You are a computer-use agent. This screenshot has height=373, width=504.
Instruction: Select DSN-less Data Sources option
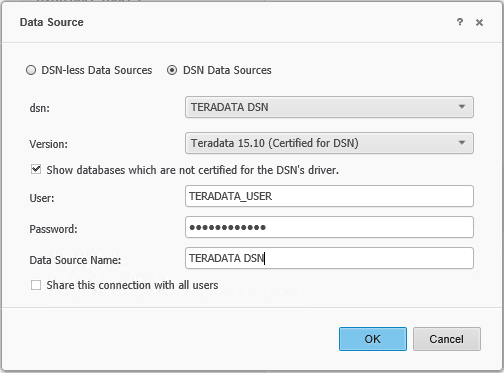tap(31, 70)
